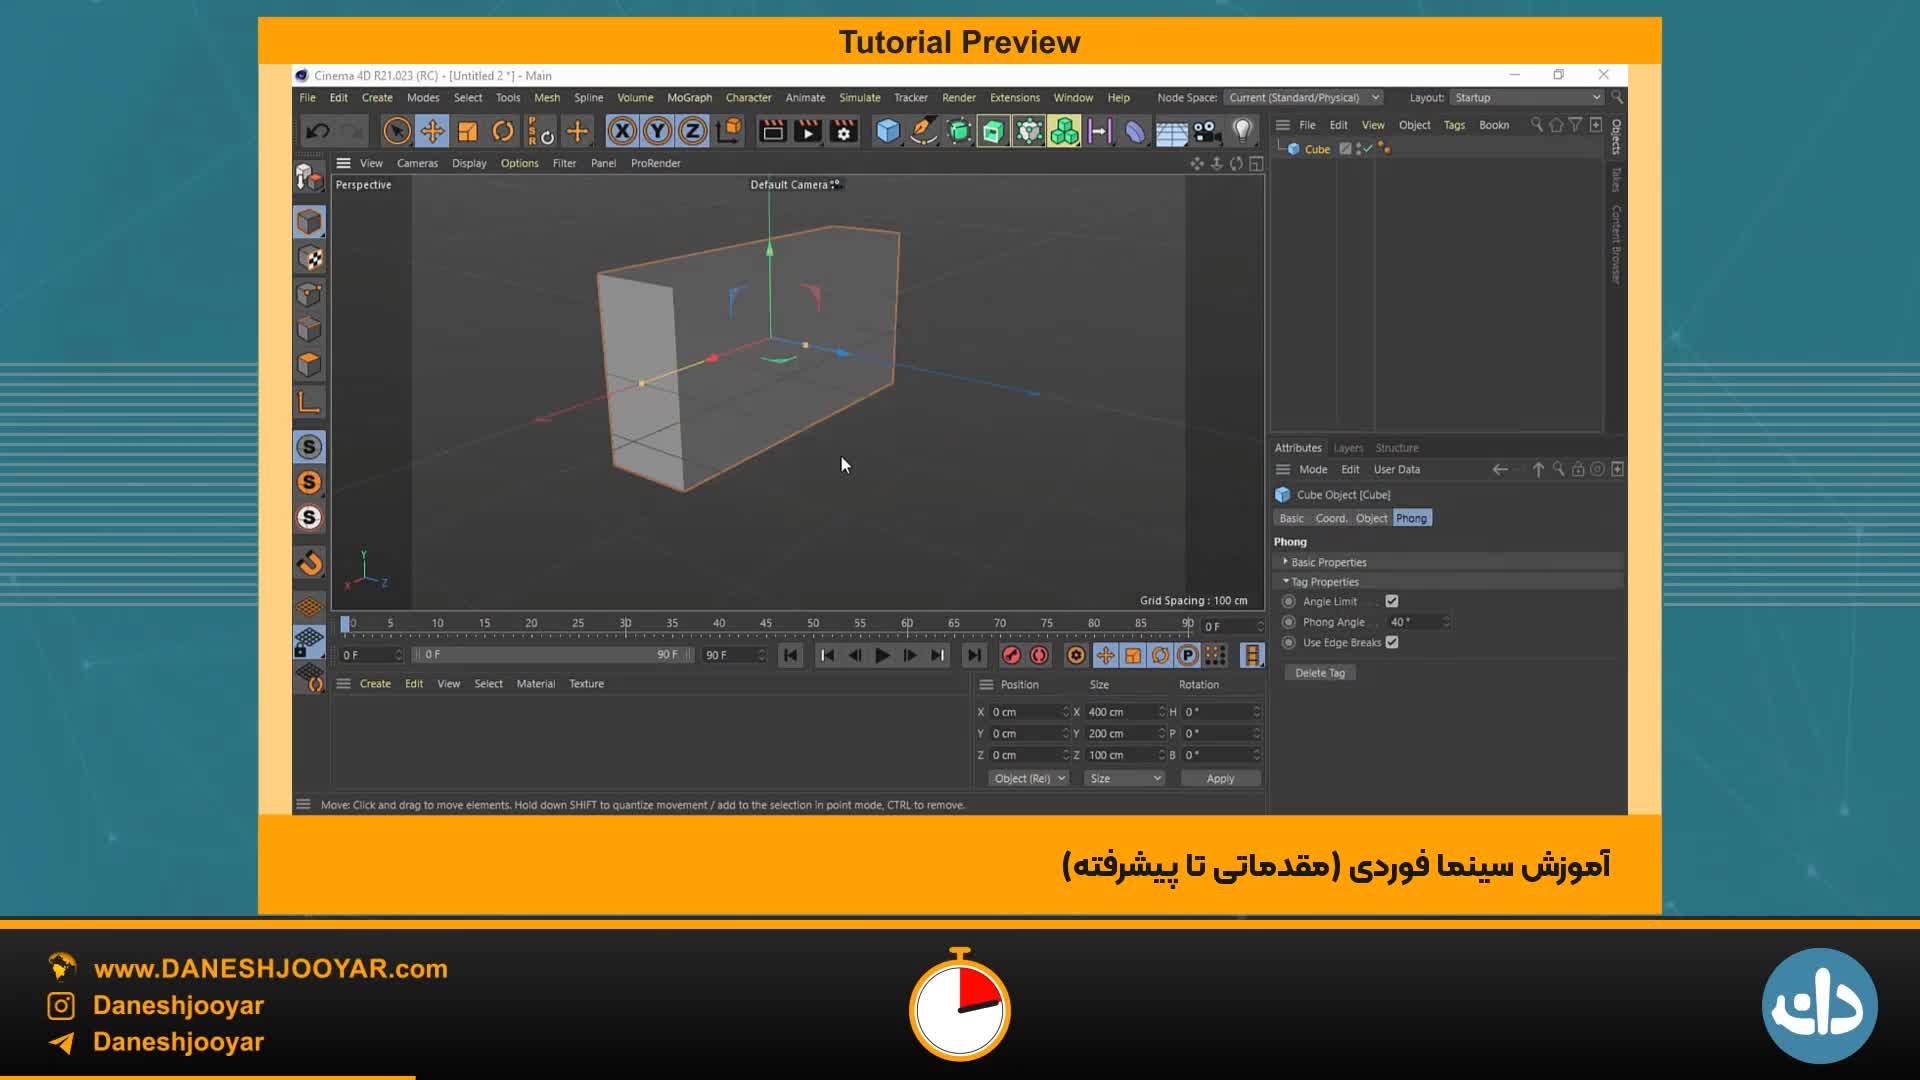Toggle X-axis lock button

(x=621, y=131)
